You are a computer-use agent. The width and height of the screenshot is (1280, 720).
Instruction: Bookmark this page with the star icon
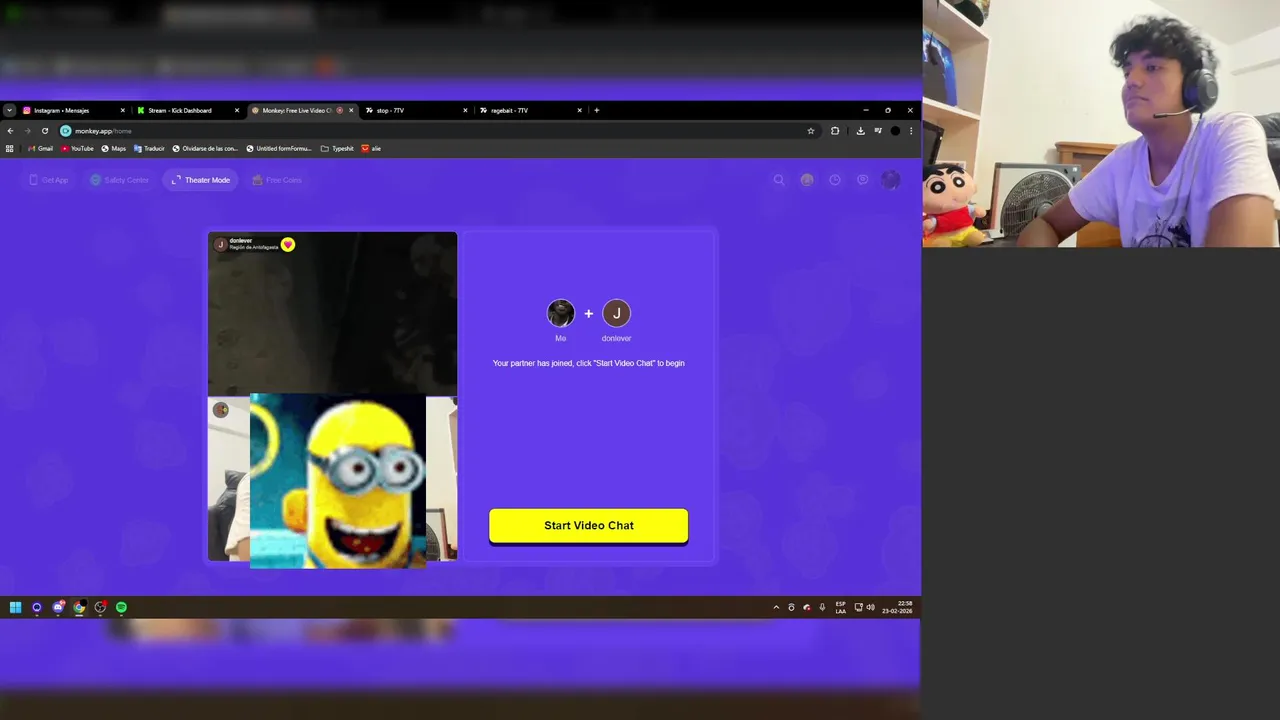pyautogui.click(x=810, y=131)
